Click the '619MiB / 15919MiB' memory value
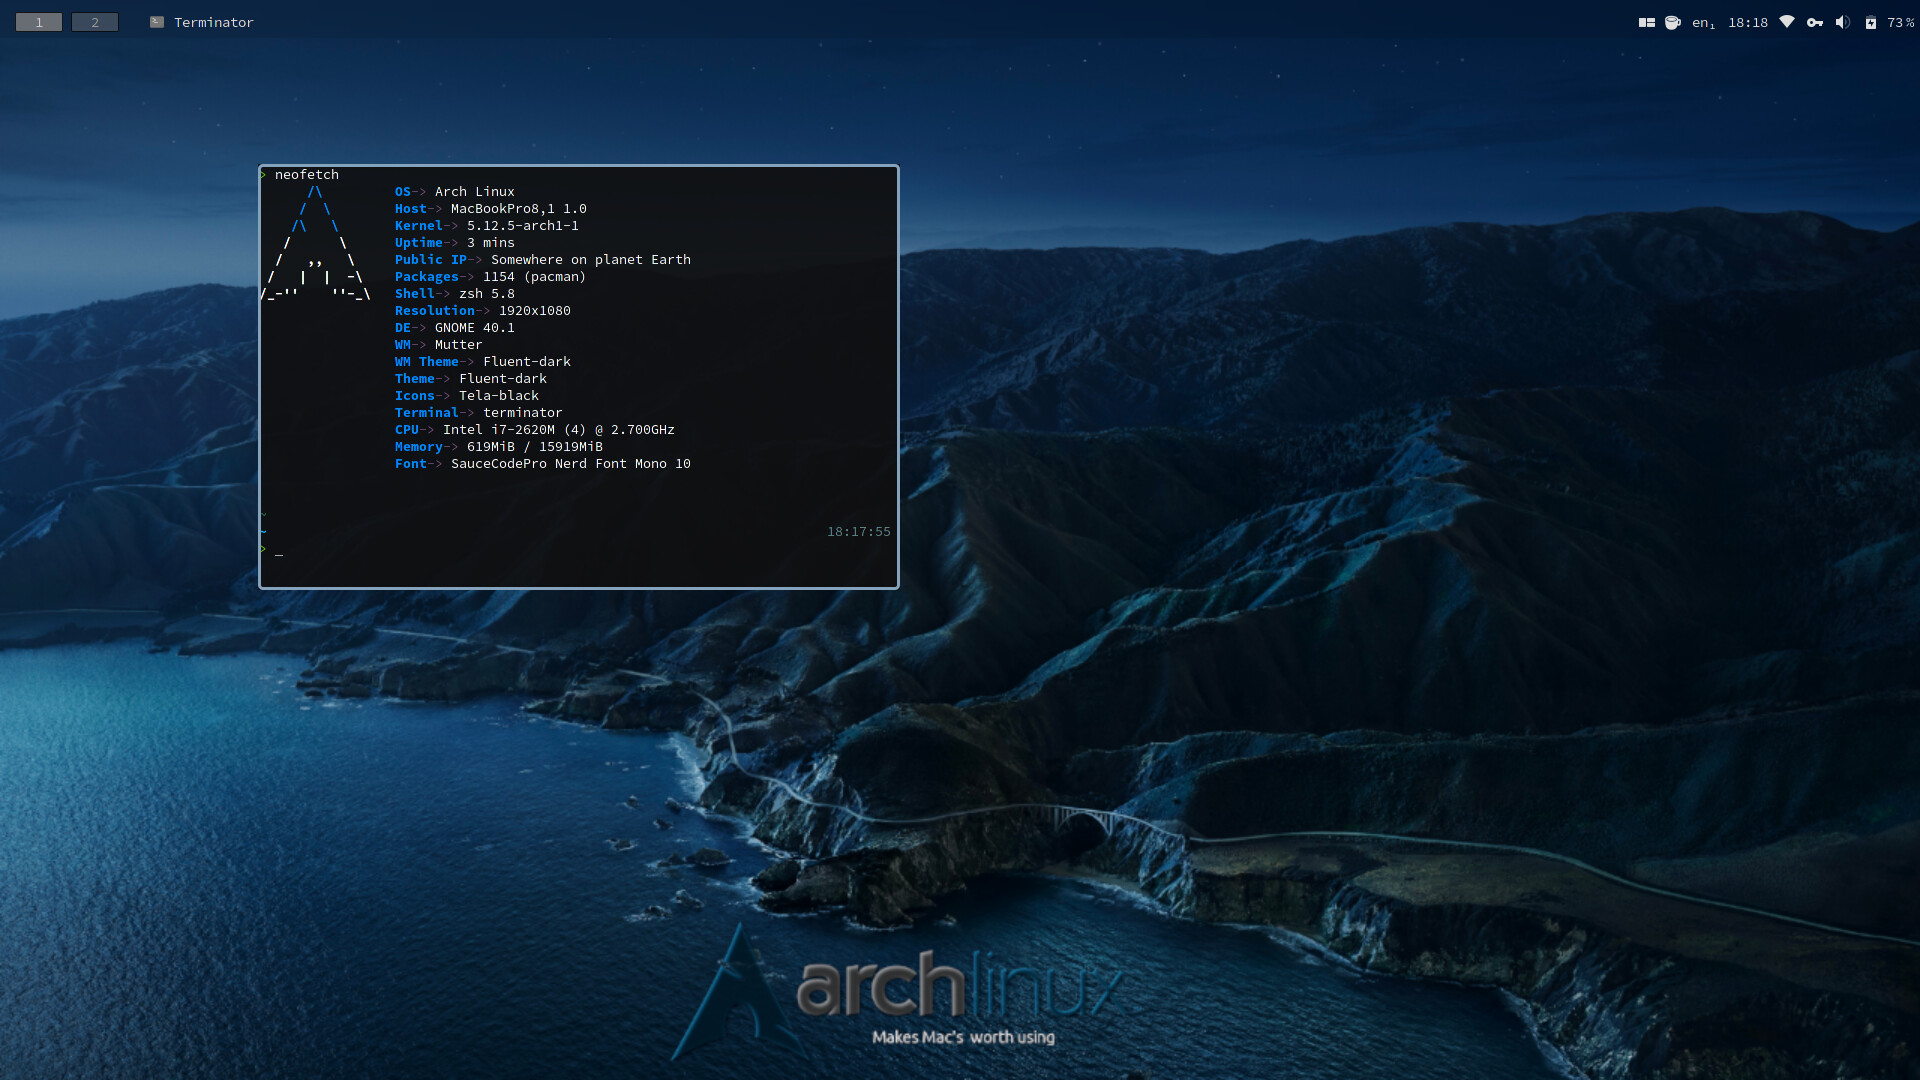The height and width of the screenshot is (1080, 1920). (x=534, y=446)
